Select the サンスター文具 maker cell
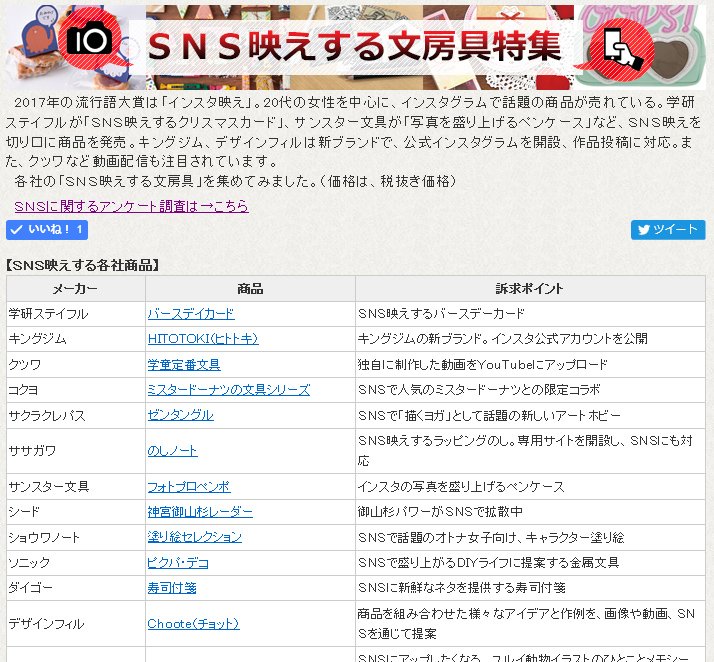The height and width of the screenshot is (662, 714). 76,487
